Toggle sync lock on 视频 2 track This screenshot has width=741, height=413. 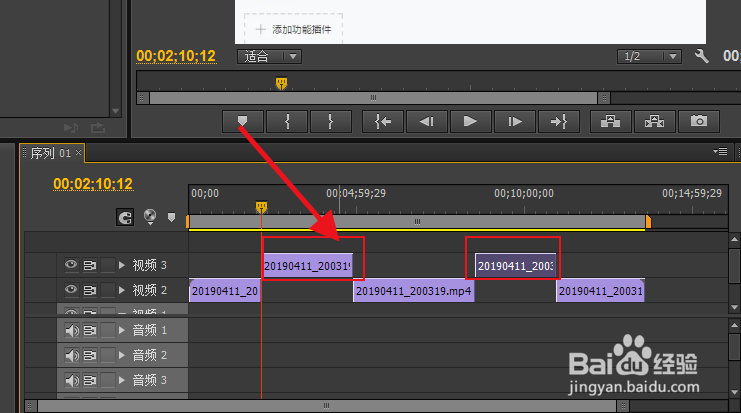90,290
